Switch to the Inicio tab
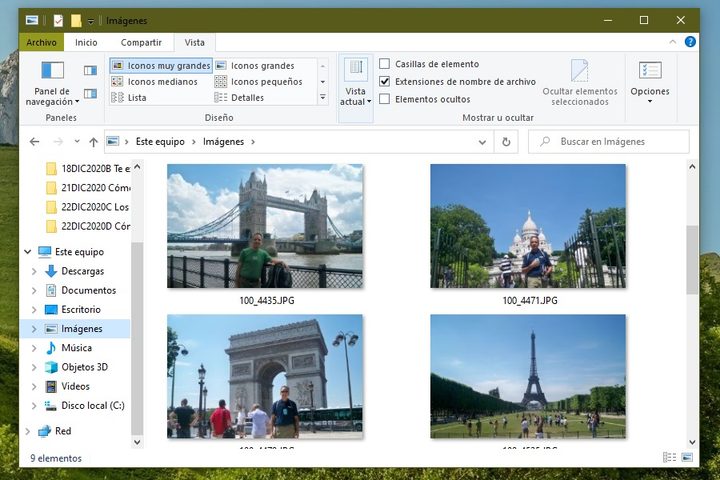720x480 pixels. pos(86,42)
